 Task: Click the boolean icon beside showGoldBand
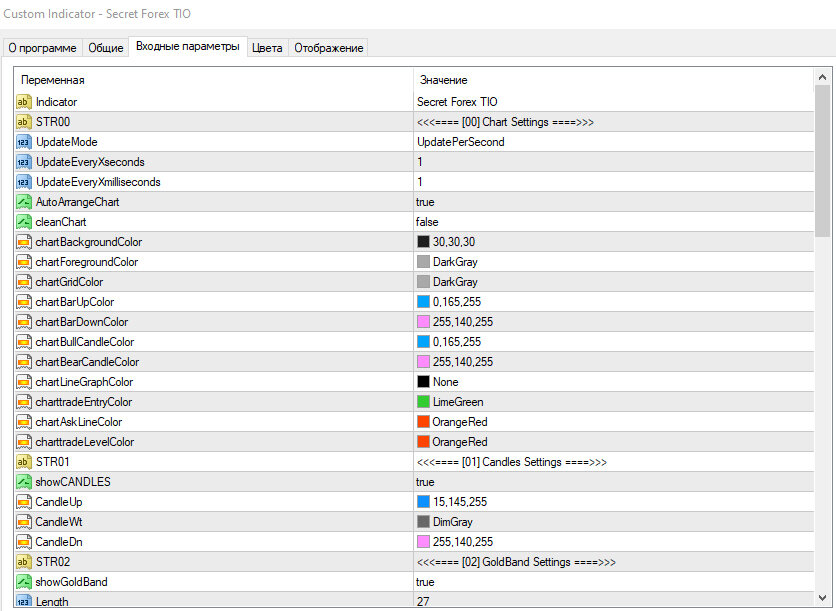(23, 582)
